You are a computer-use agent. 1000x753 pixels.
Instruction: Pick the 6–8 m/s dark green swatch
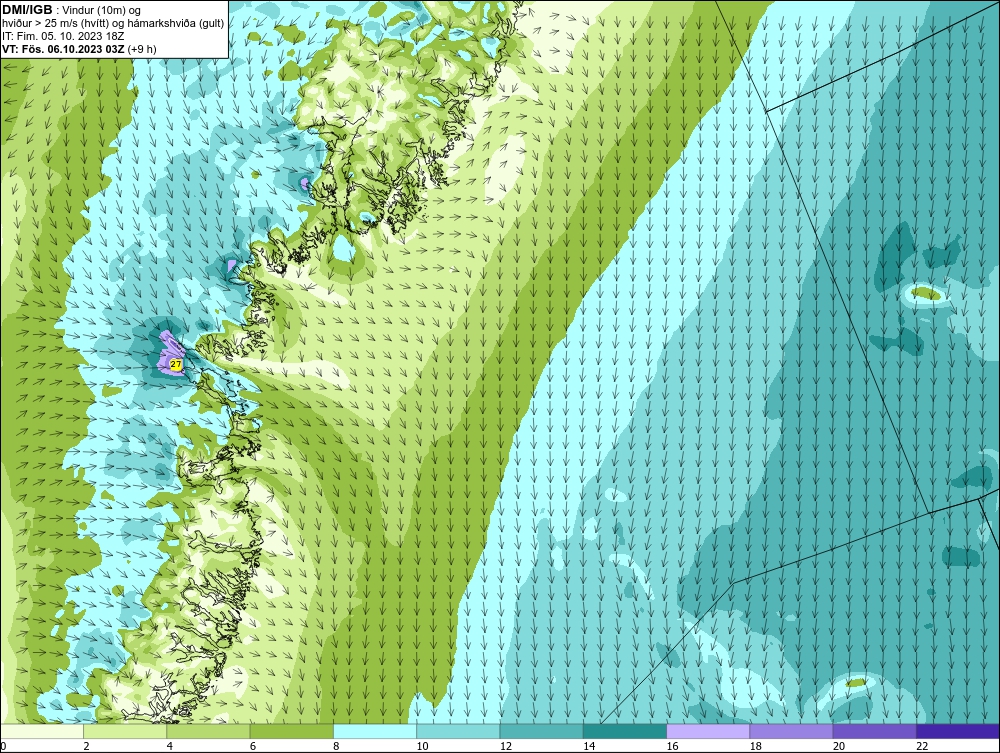(291, 731)
